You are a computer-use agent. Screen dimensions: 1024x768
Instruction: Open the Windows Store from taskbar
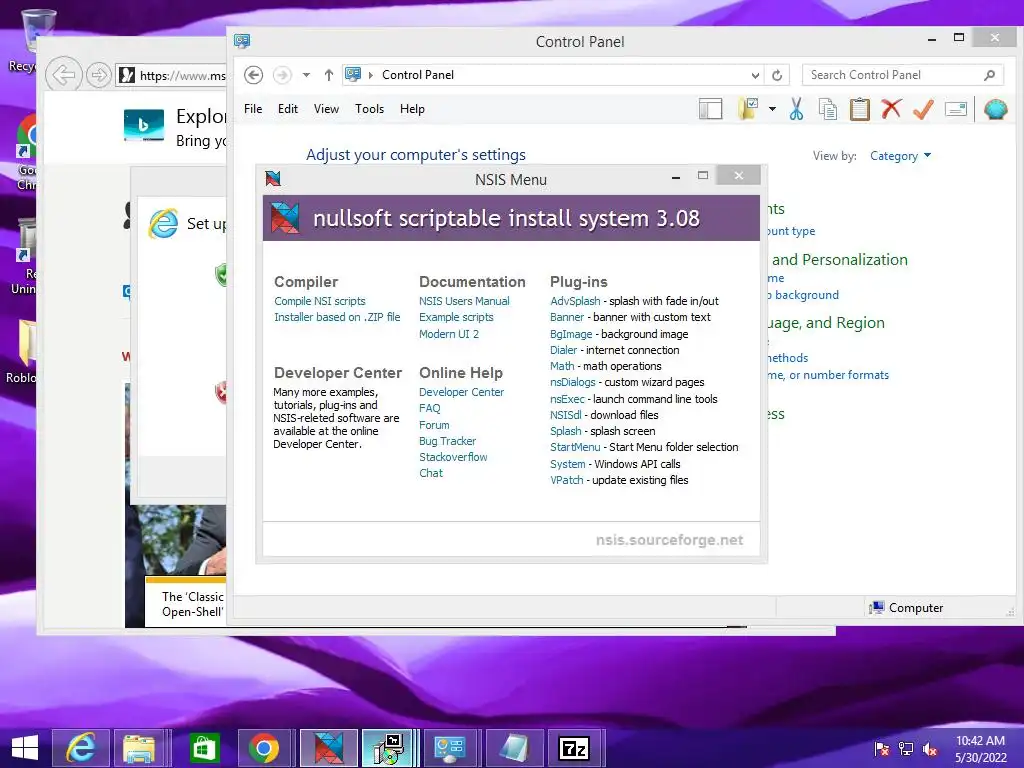(204, 747)
